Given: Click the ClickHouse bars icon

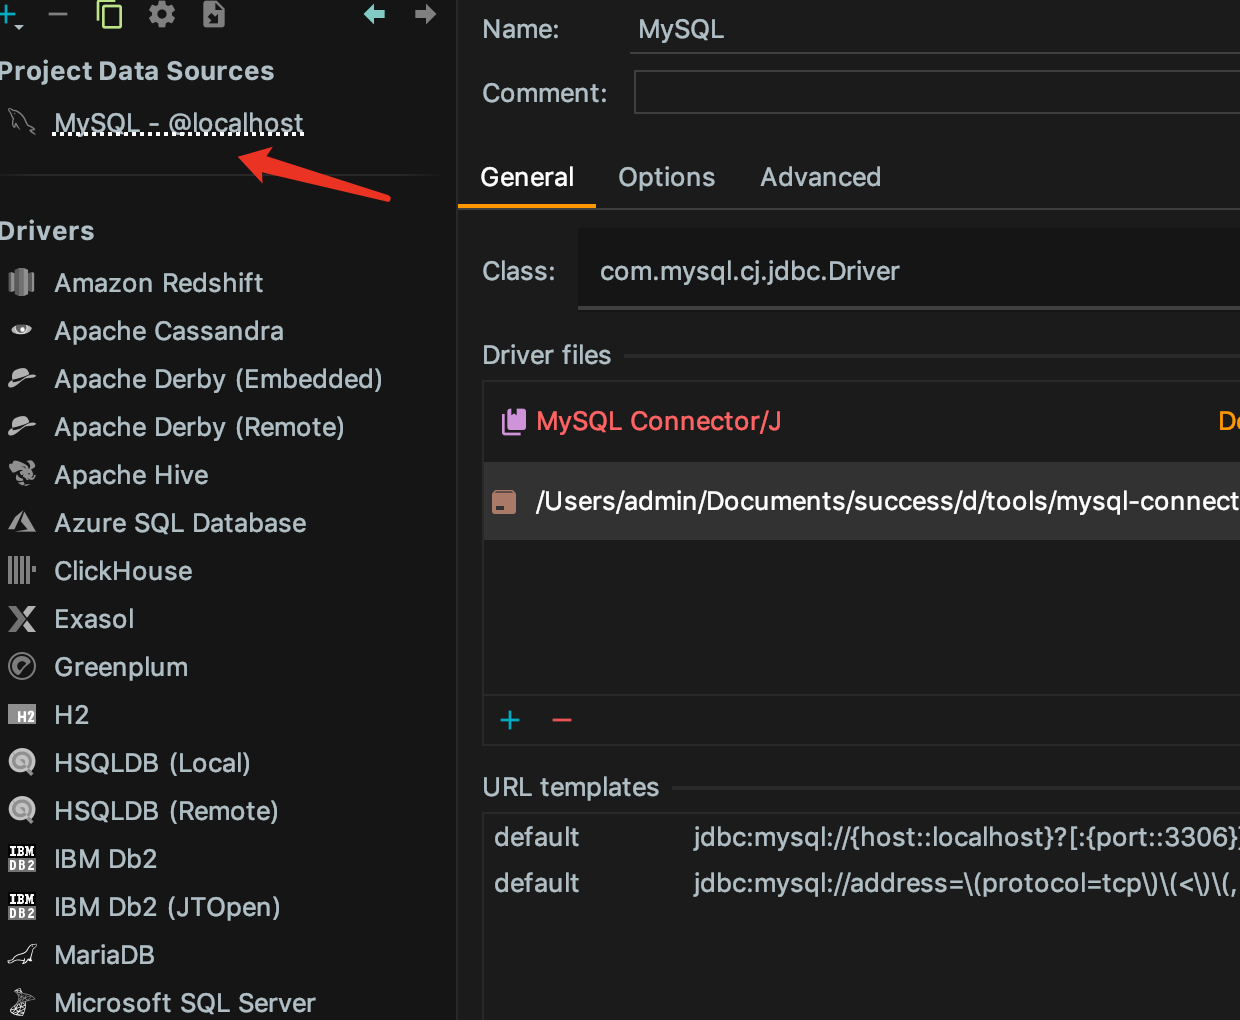Looking at the screenshot, I should click(22, 570).
